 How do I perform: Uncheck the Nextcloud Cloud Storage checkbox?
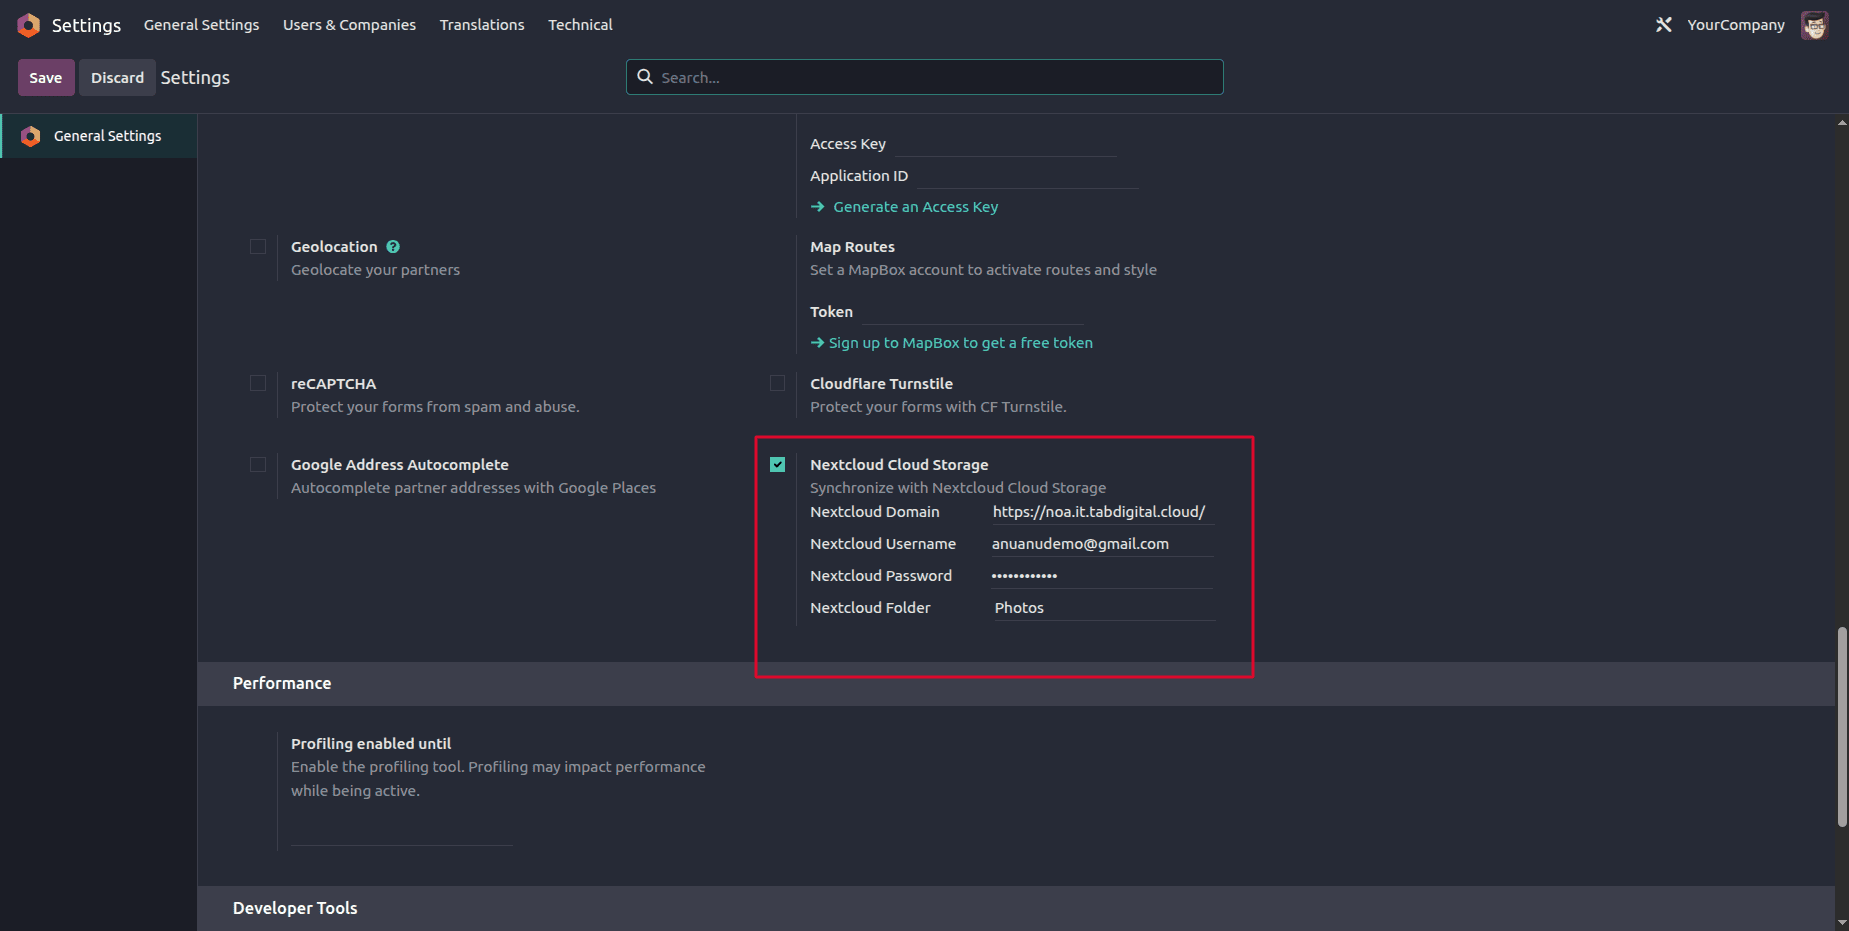click(x=777, y=465)
